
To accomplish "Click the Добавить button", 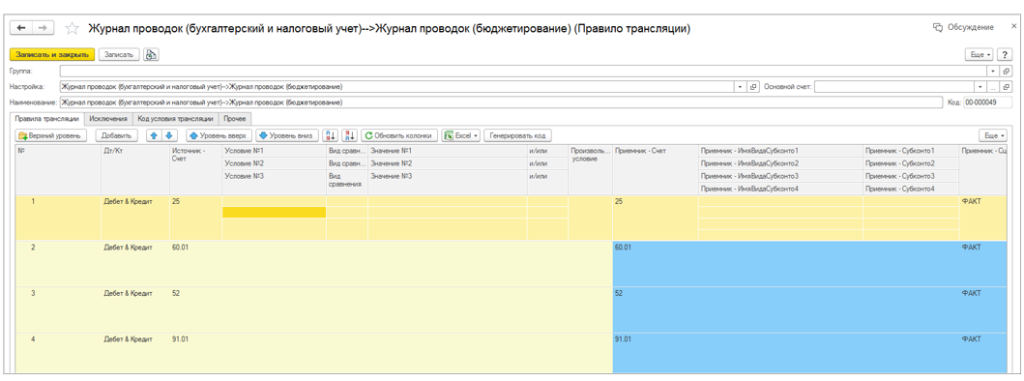I will 116,135.
